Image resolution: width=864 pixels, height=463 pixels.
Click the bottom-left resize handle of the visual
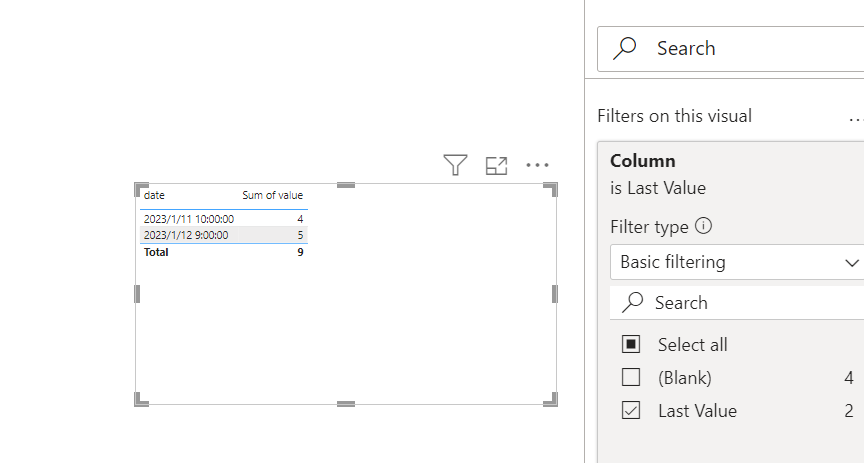pyautogui.click(x=141, y=400)
